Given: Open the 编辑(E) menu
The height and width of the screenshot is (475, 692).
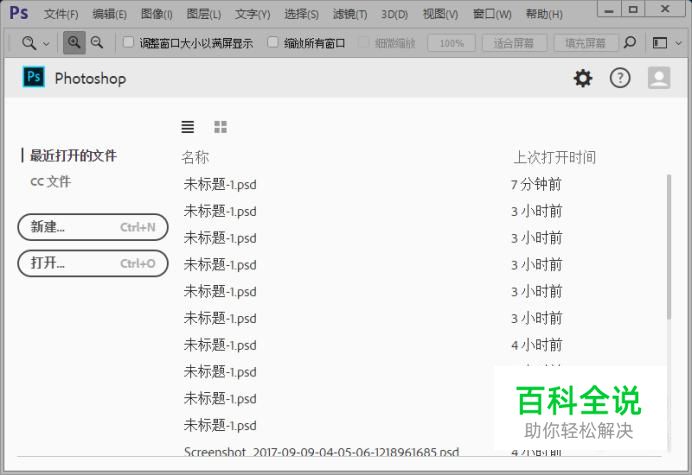Looking at the screenshot, I should coord(109,14).
